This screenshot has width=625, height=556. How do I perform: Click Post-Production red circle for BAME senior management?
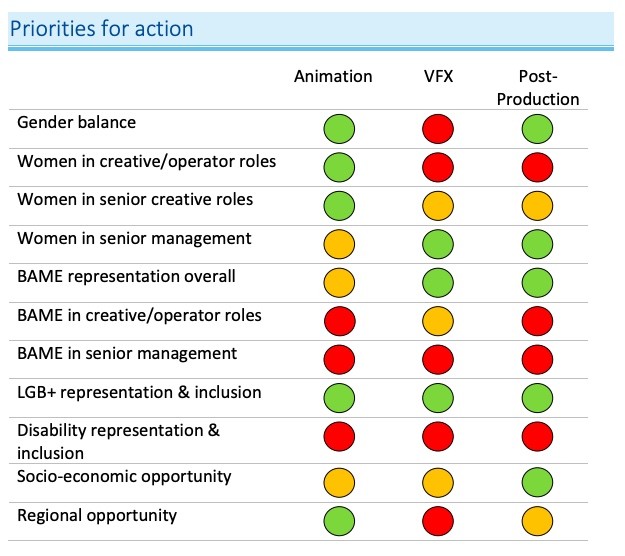pos(537,360)
